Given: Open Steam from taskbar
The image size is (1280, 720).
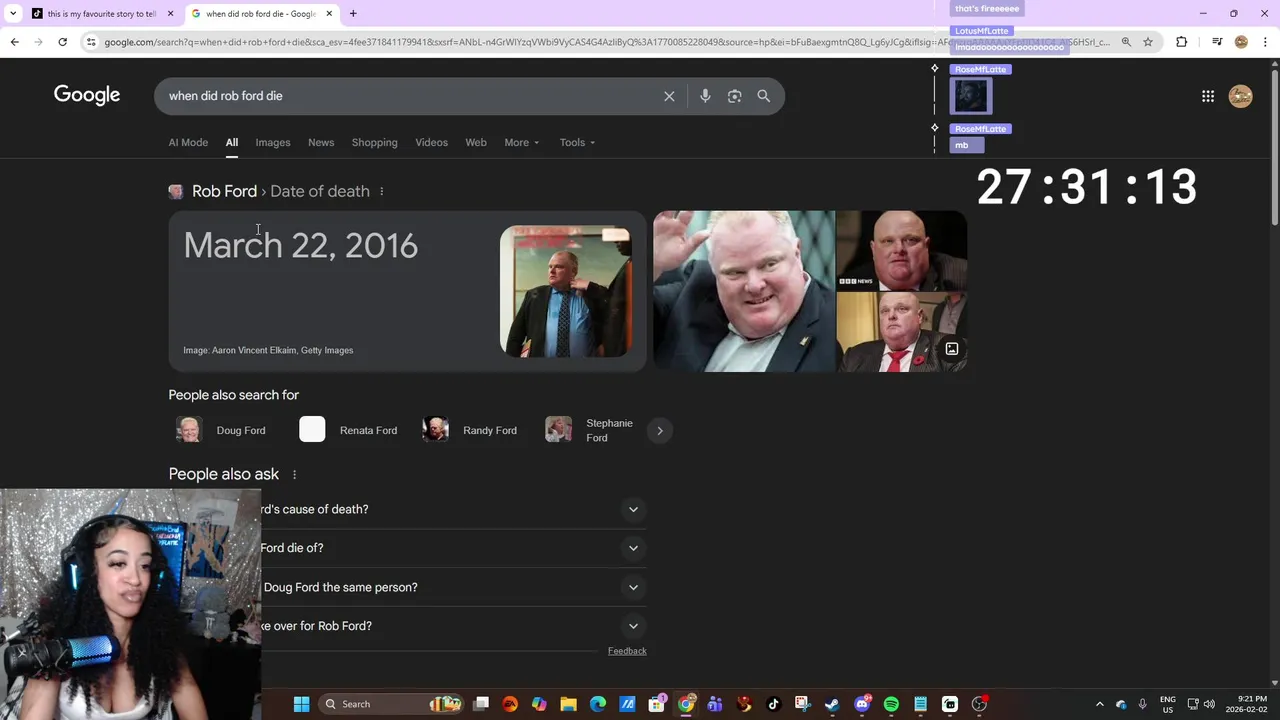Looking at the screenshot, I should (x=832, y=704).
